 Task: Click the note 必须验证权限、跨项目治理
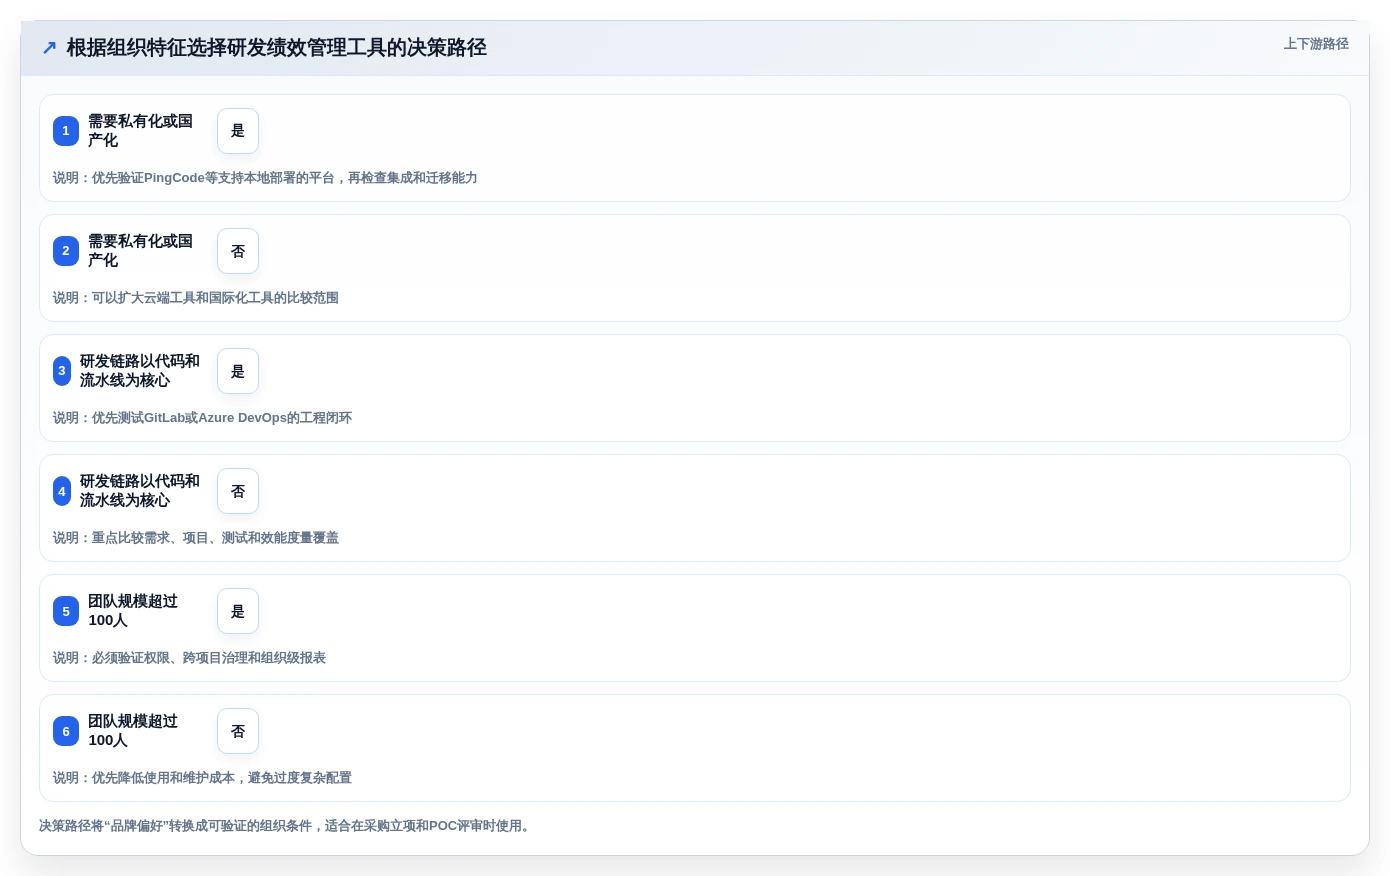(x=189, y=658)
